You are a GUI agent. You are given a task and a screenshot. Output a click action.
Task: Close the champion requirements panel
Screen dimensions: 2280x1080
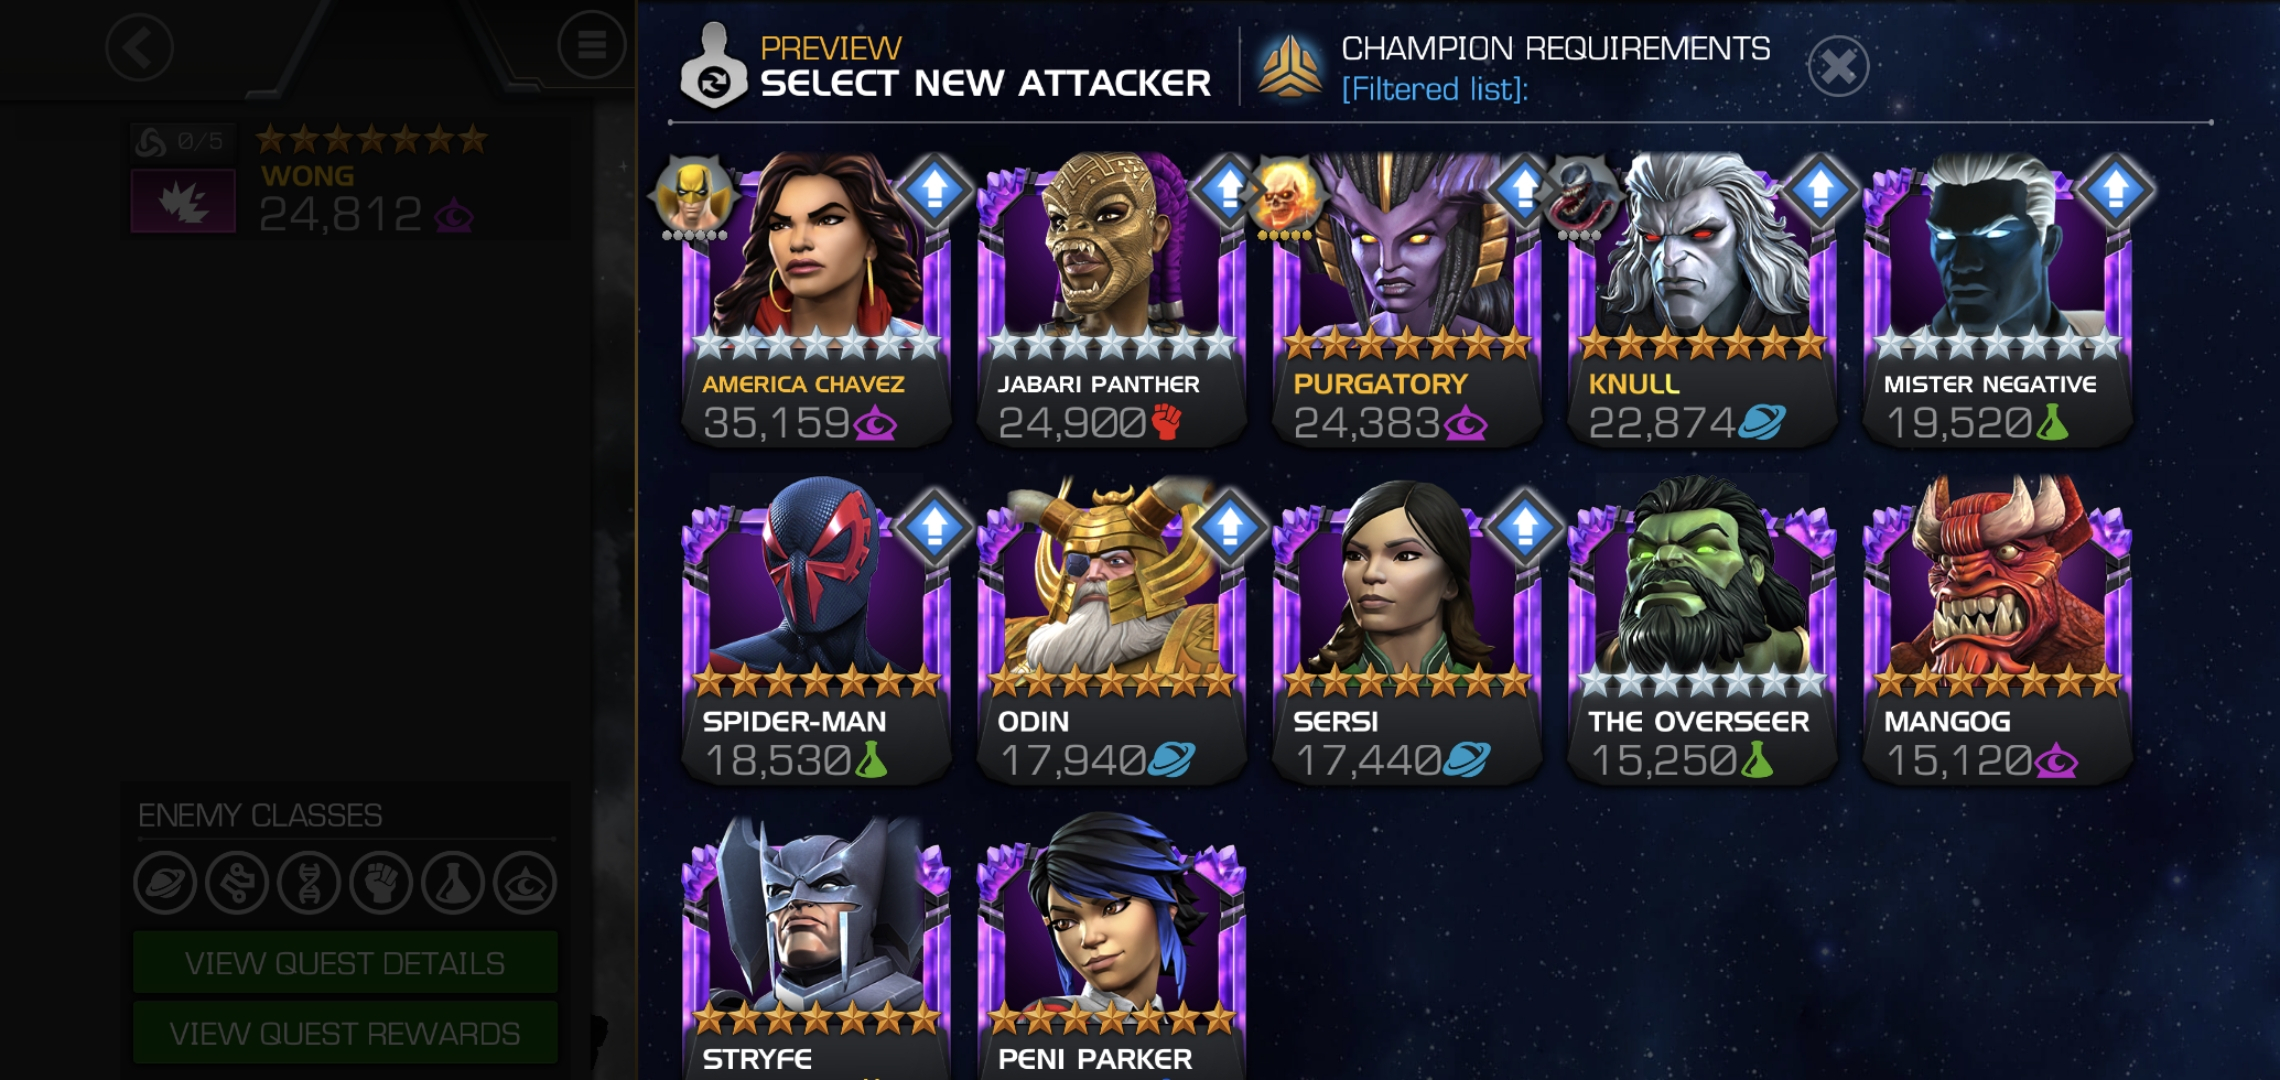pyautogui.click(x=1838, y=67)
